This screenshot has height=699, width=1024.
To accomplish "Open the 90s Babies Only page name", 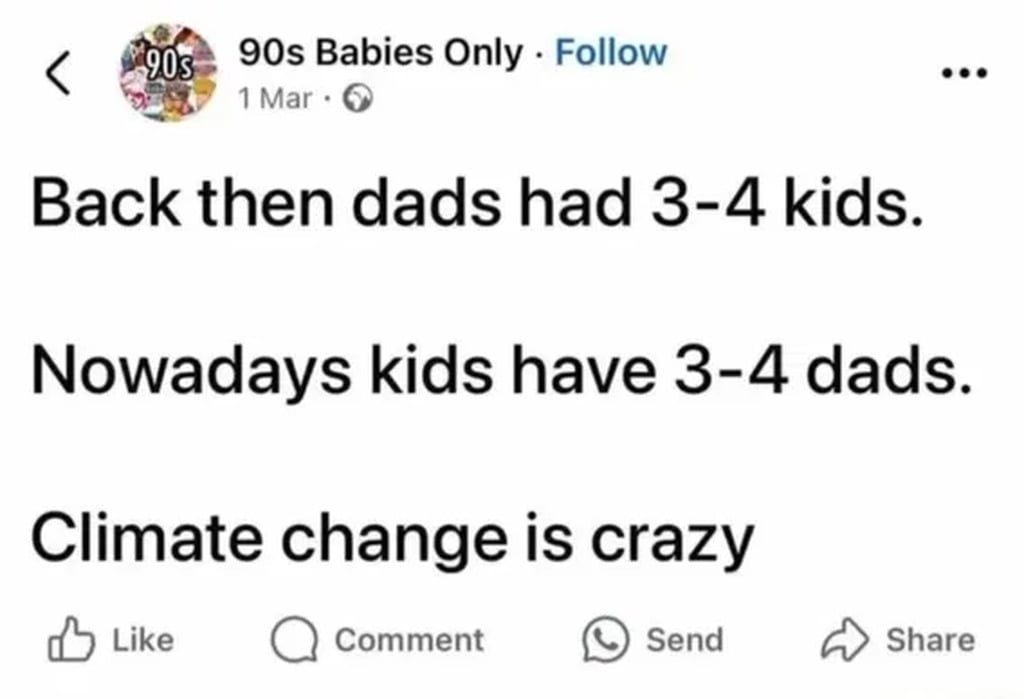I will point(382,52).
